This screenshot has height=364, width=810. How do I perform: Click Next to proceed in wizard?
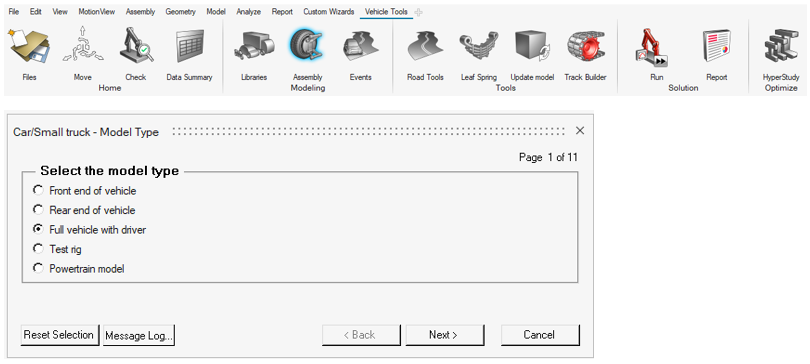click(444, 335)
